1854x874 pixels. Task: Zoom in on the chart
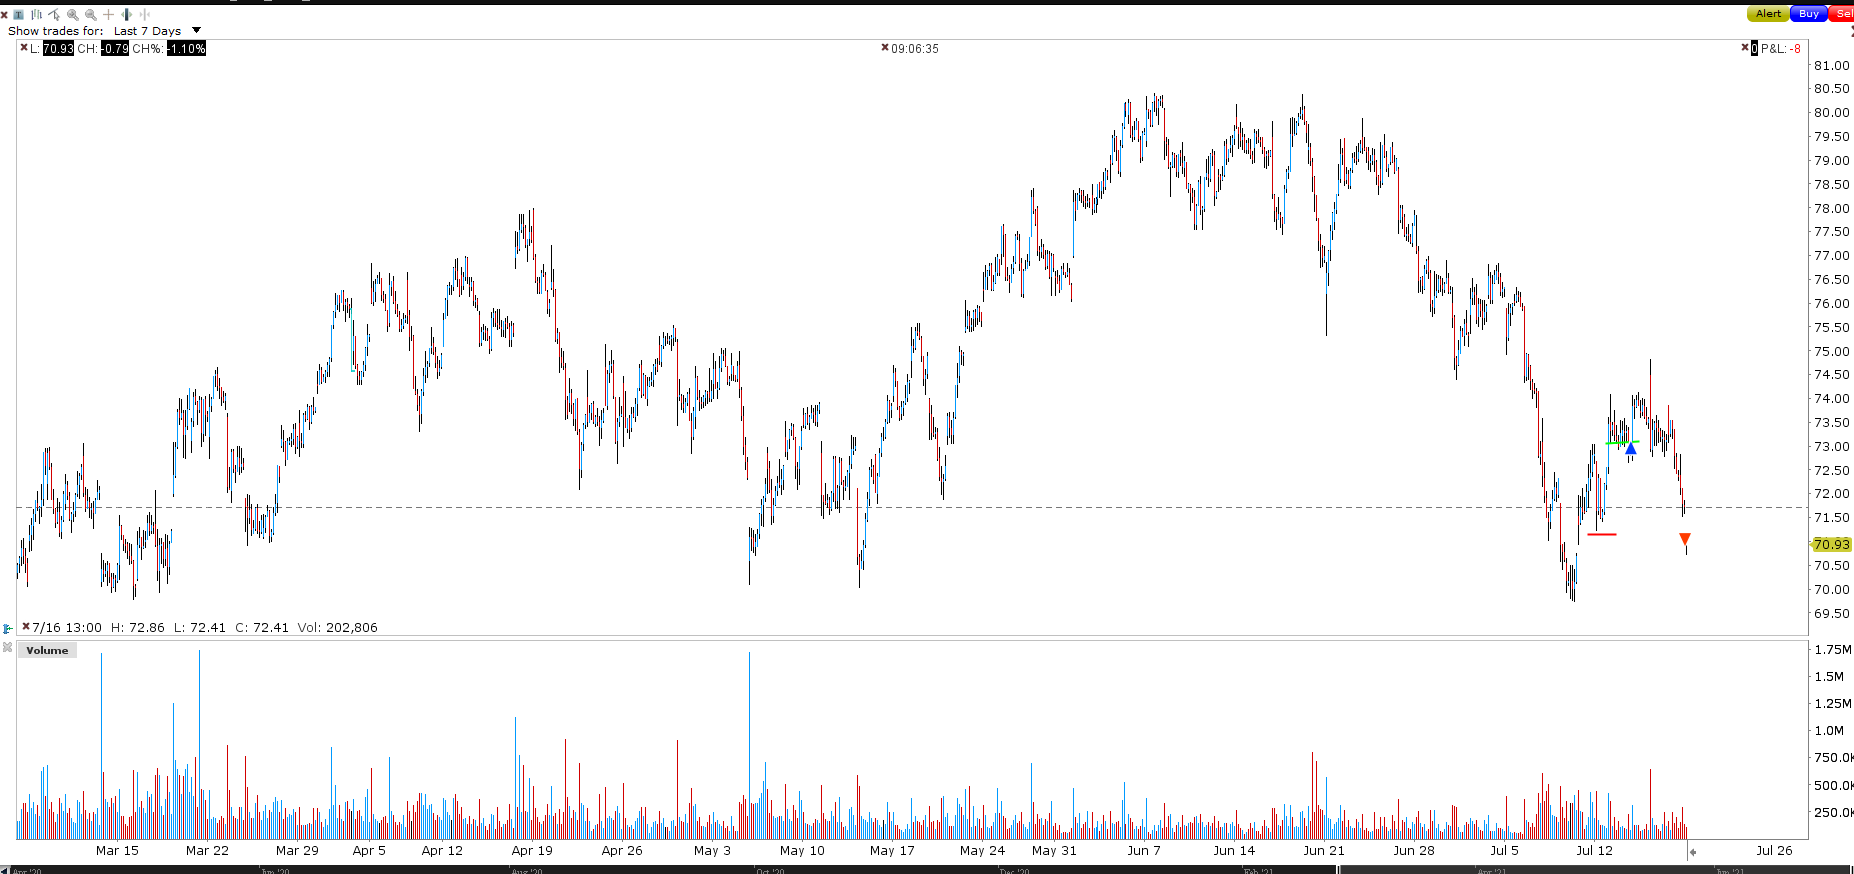tap(73, 15)
